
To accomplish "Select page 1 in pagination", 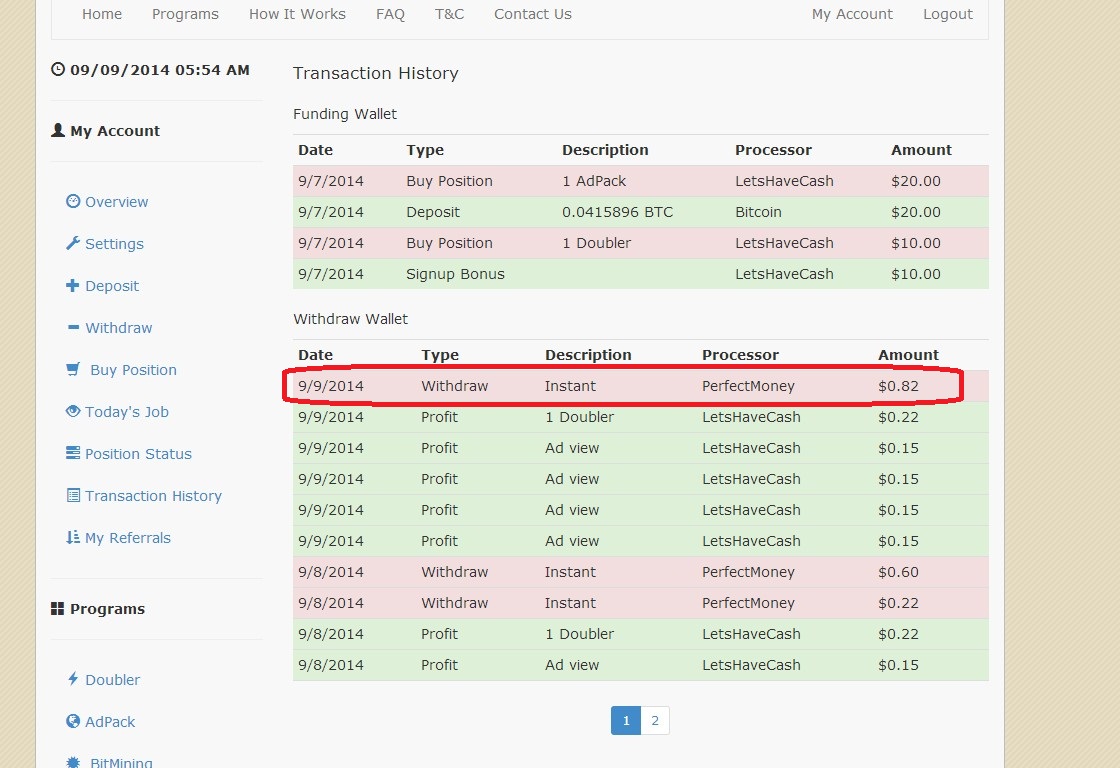I will click(x=626, y=720).
